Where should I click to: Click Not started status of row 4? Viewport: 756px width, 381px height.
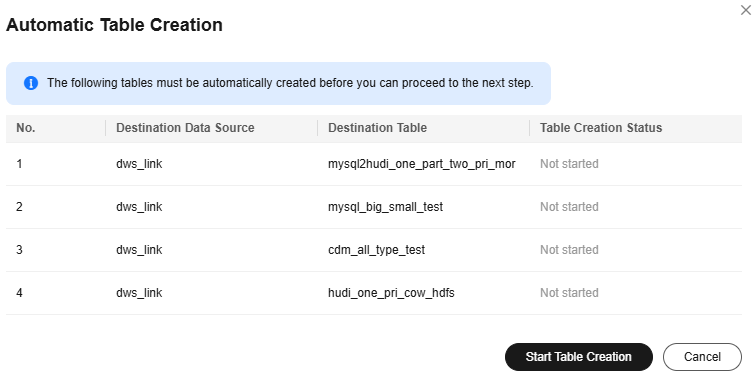tap(569, 293)
